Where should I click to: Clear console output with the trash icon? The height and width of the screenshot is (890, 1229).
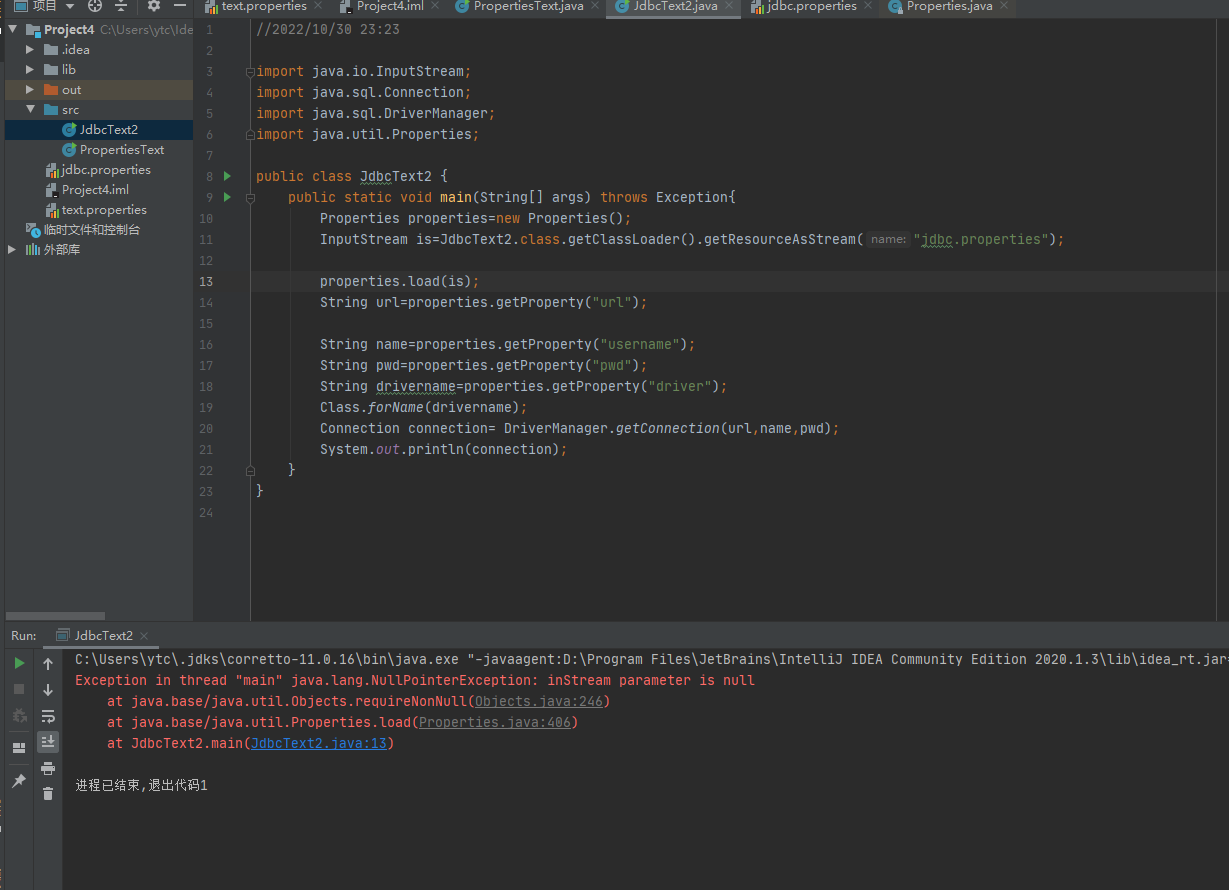tap(48, 794)
